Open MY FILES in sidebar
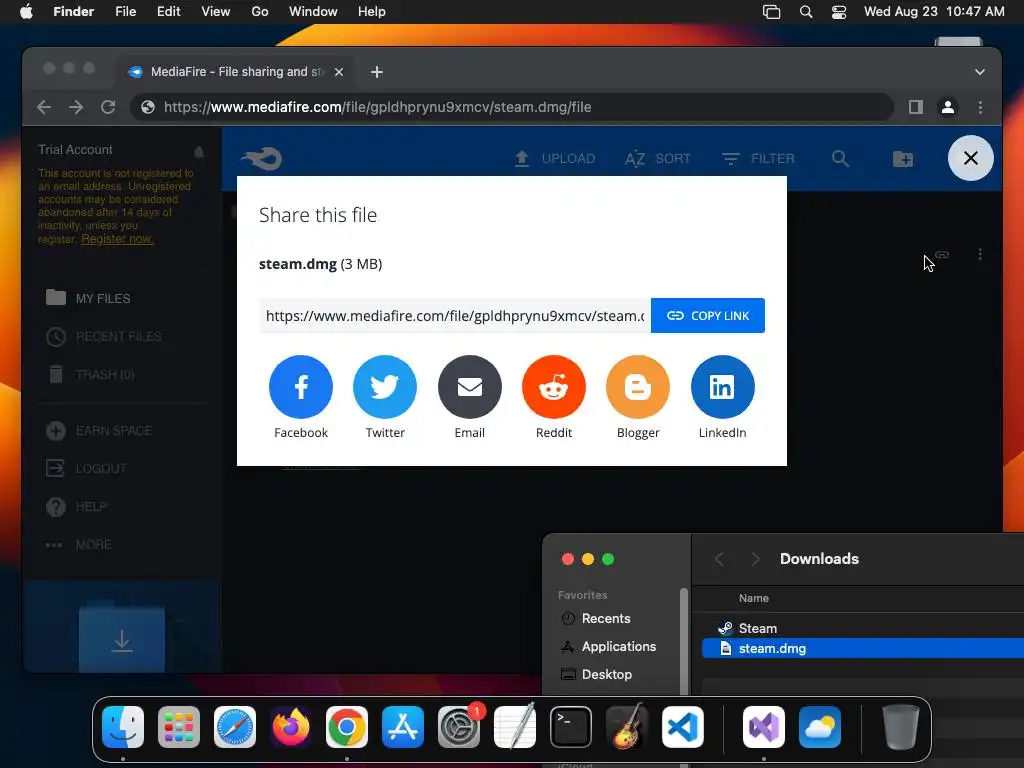The width and height of the screenshot is (1024, 768). (x=89, y=298)
